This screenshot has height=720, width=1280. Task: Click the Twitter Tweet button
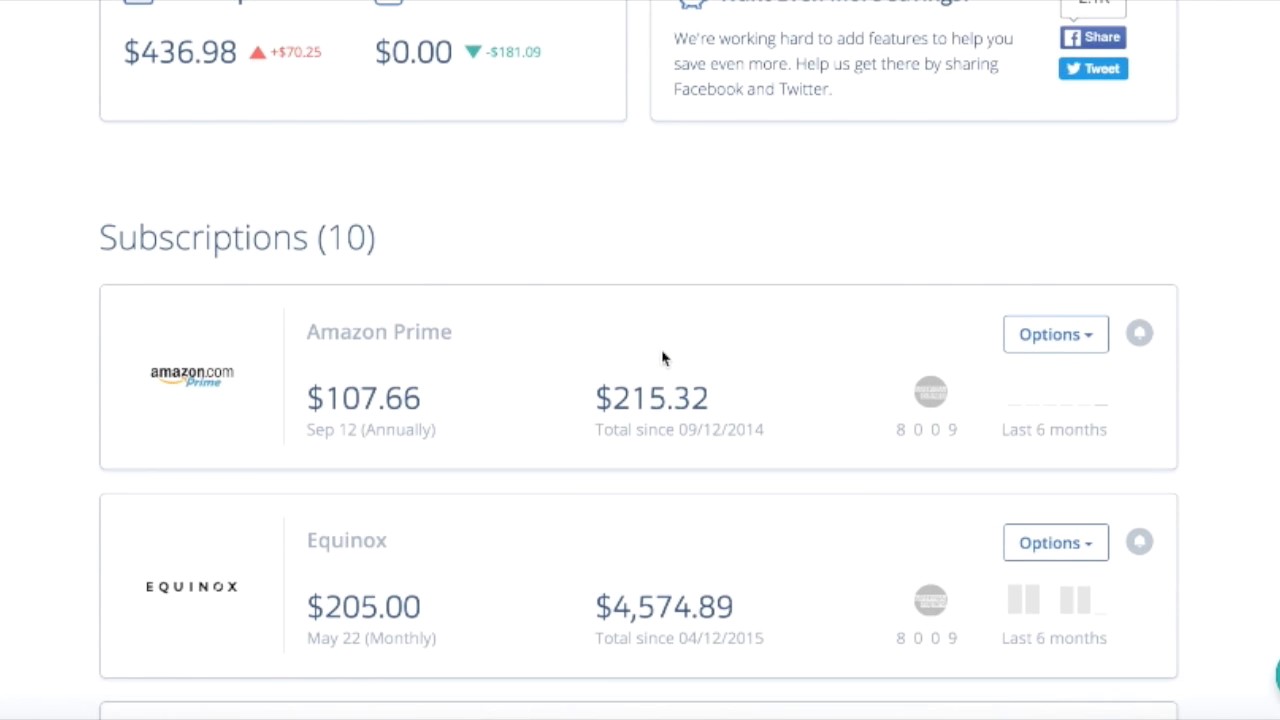(1093, 68)
